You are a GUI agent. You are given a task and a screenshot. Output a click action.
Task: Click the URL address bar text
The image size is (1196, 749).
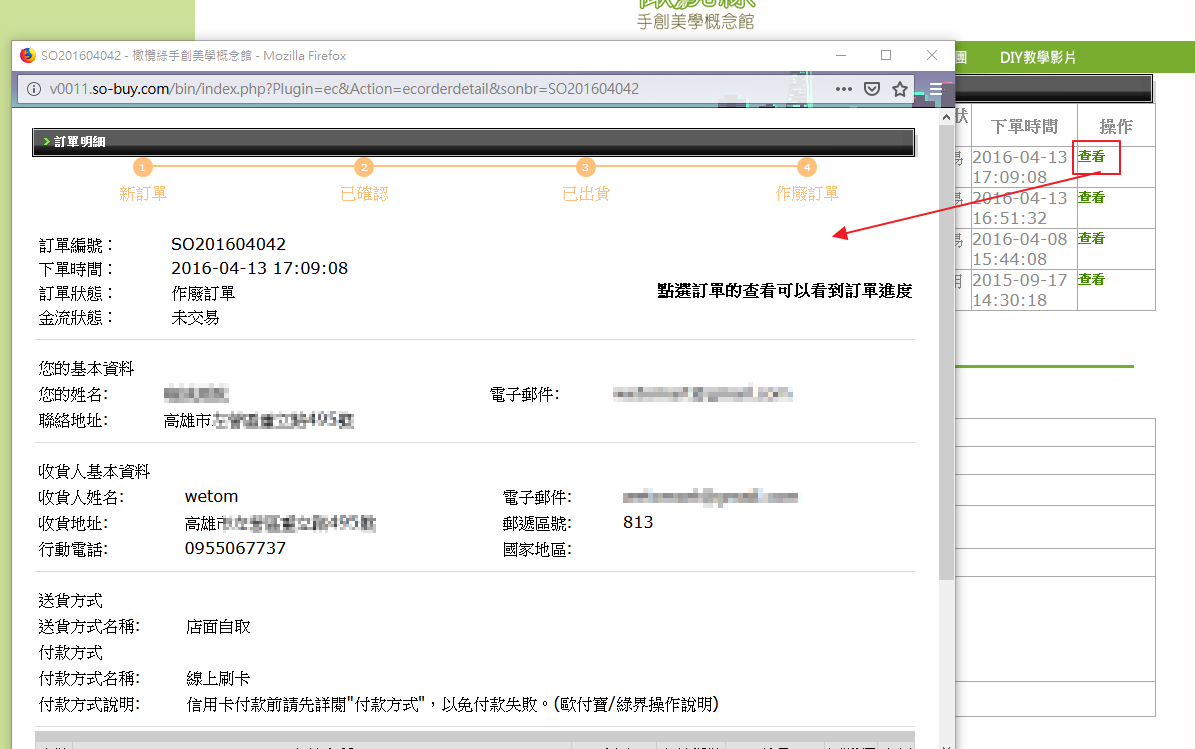pos(344,89)
